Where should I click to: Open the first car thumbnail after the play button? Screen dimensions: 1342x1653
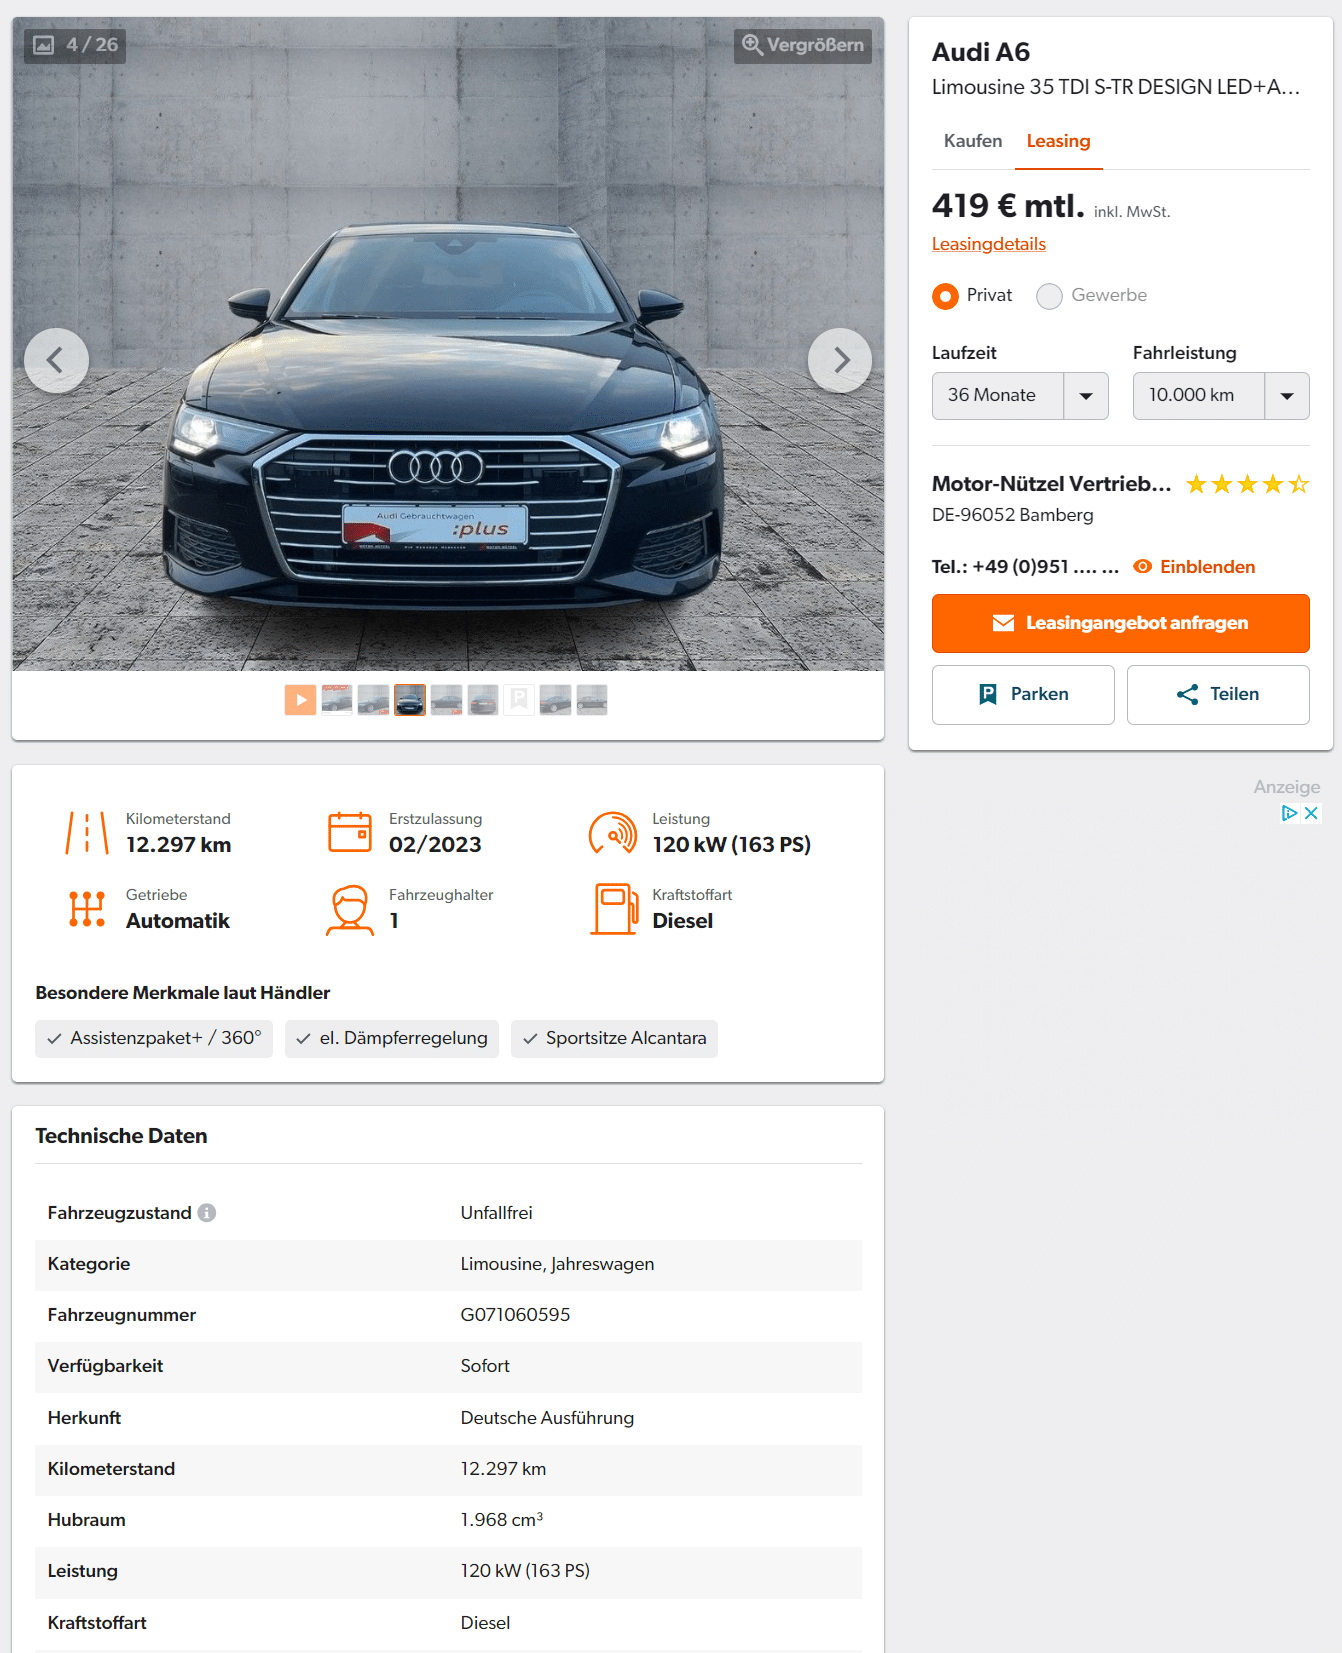337,699
